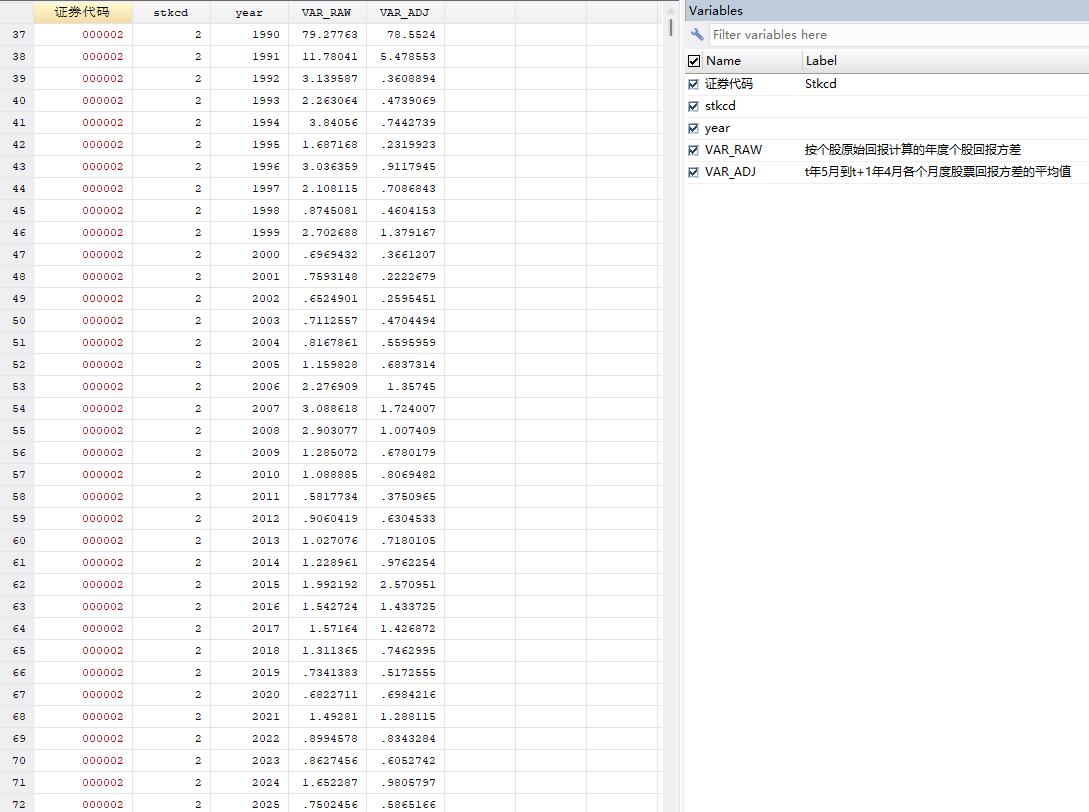Uncheck the VAR_RAW variable checkbox

693,150
